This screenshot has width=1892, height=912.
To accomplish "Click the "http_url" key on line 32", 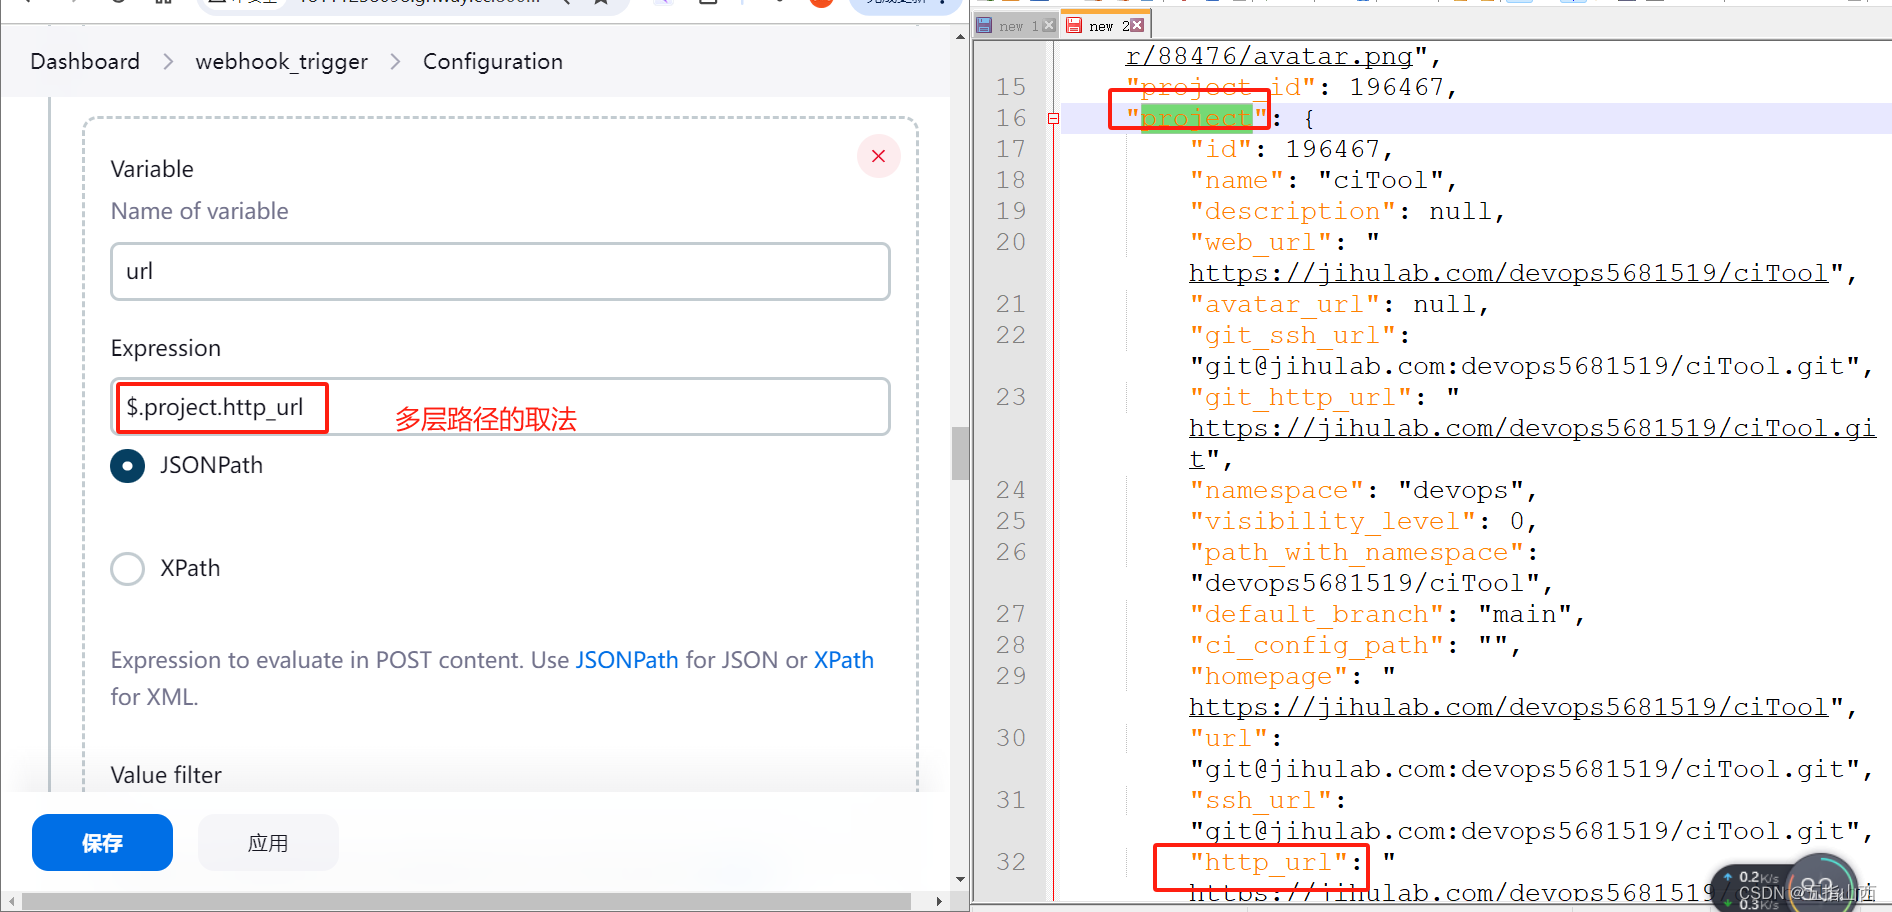I will (1269, 862).
